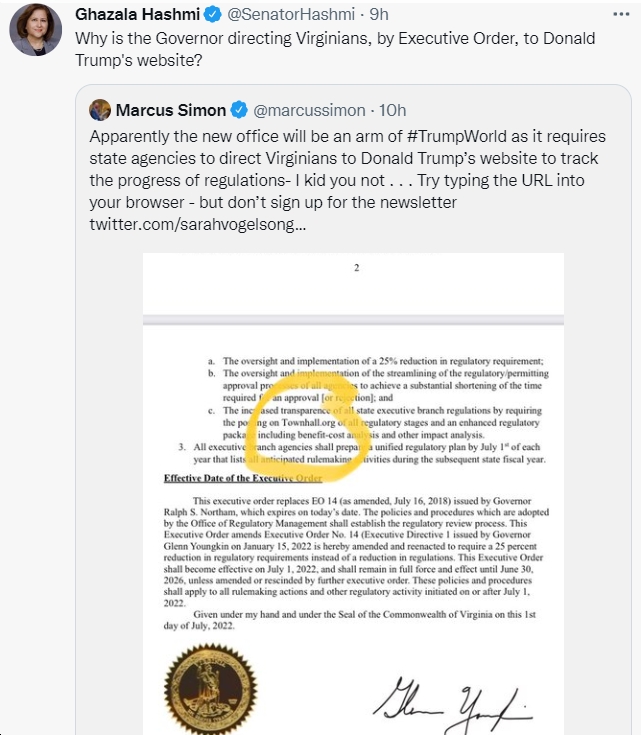Viewport: 641px width, 735px height.
Task: Click the gold Commonwealth seal in the image
Action: pos(211,689)
